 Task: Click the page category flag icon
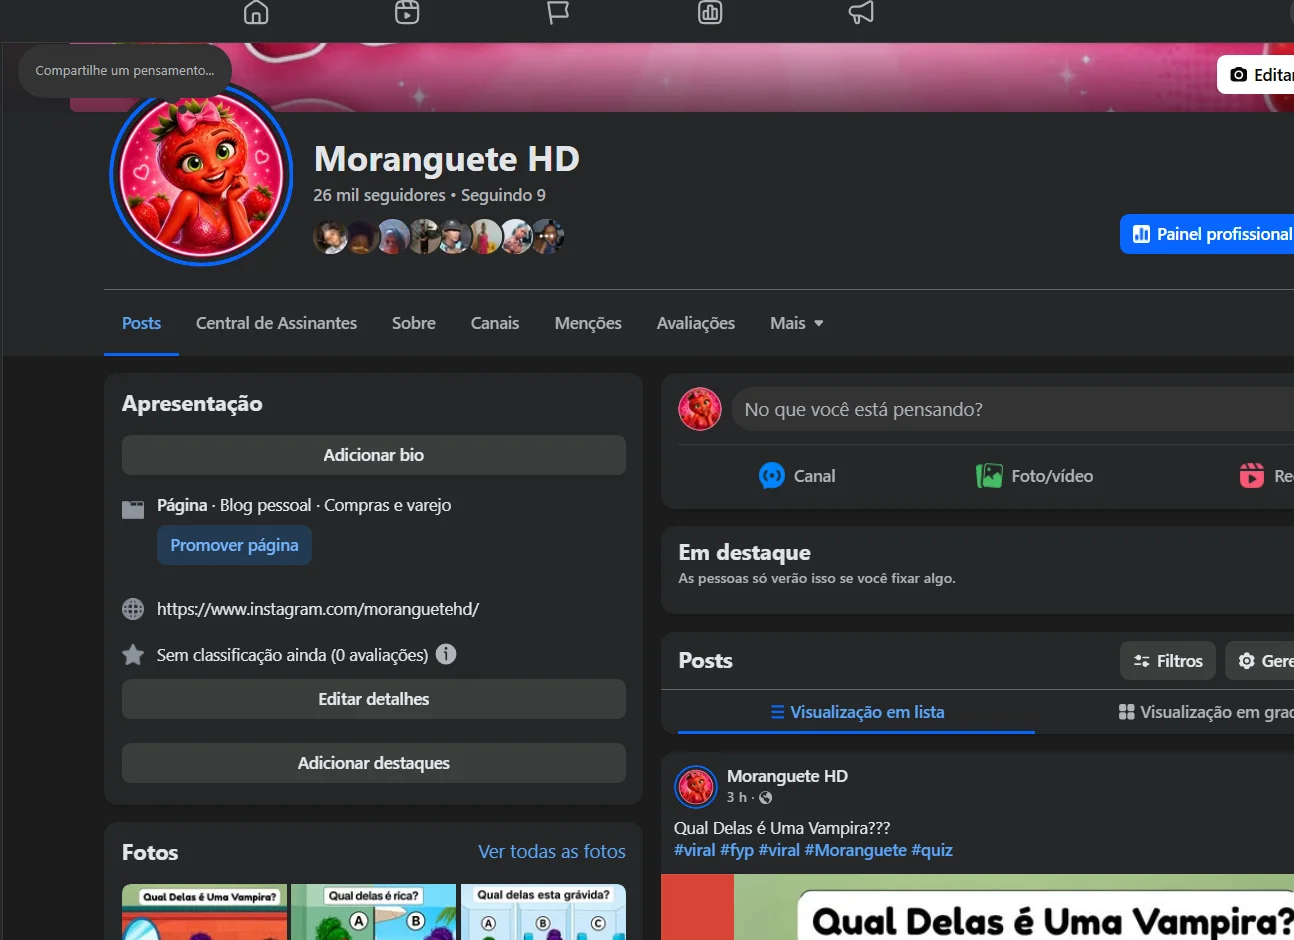coord(133,509)
